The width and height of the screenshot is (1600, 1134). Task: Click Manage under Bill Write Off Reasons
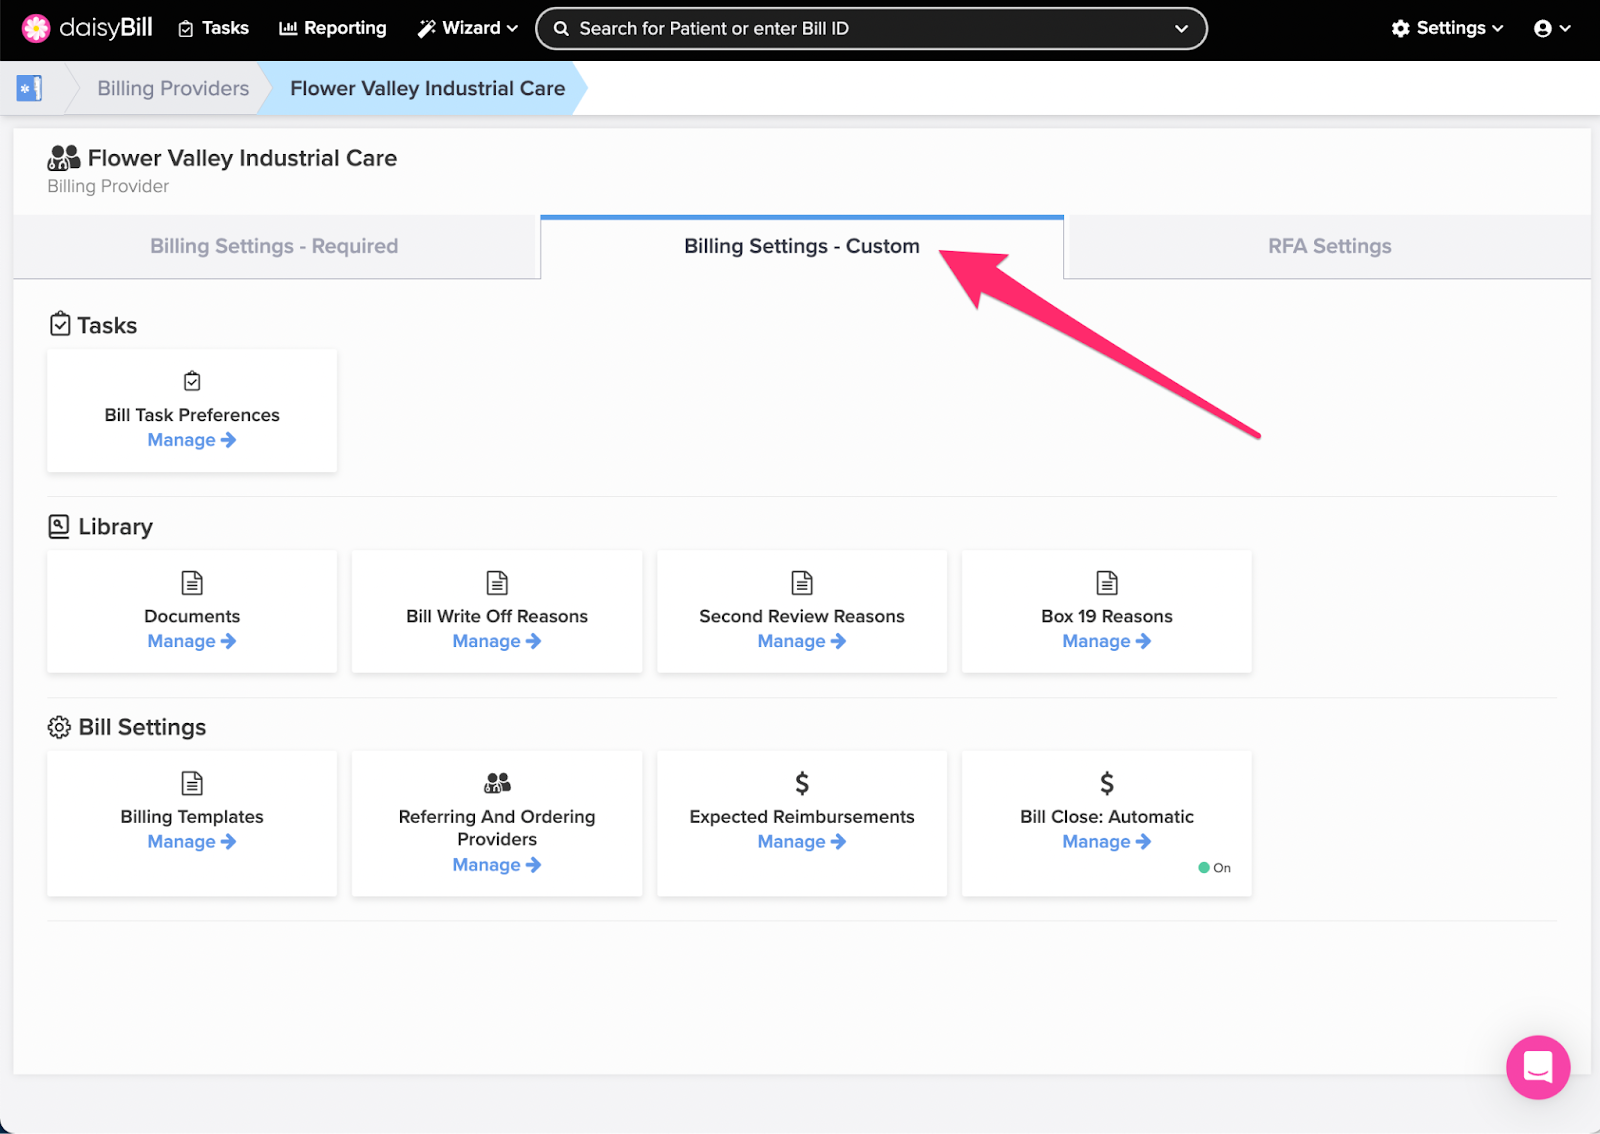497,641
